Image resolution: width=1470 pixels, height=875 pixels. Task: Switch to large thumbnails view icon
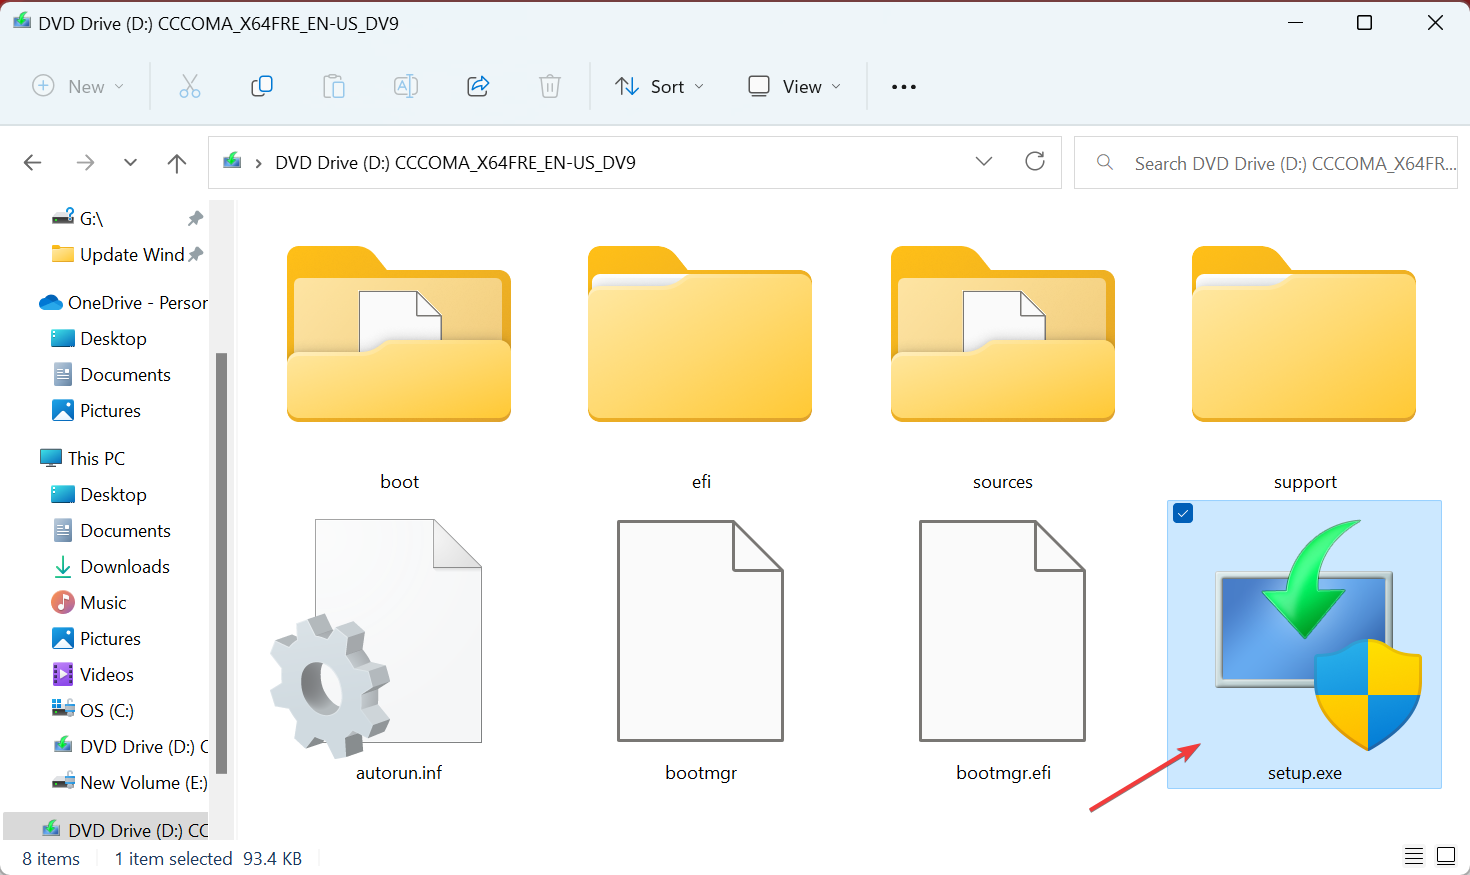pos(1446,856)
